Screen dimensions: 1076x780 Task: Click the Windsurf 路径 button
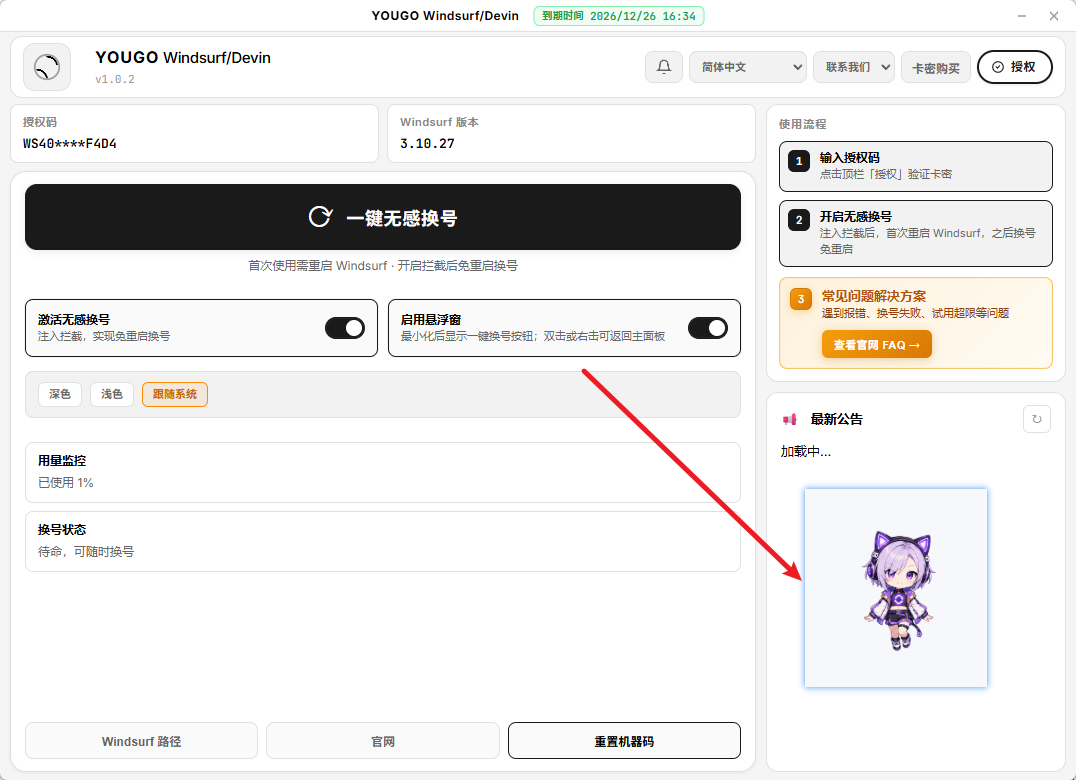point(141,741)
